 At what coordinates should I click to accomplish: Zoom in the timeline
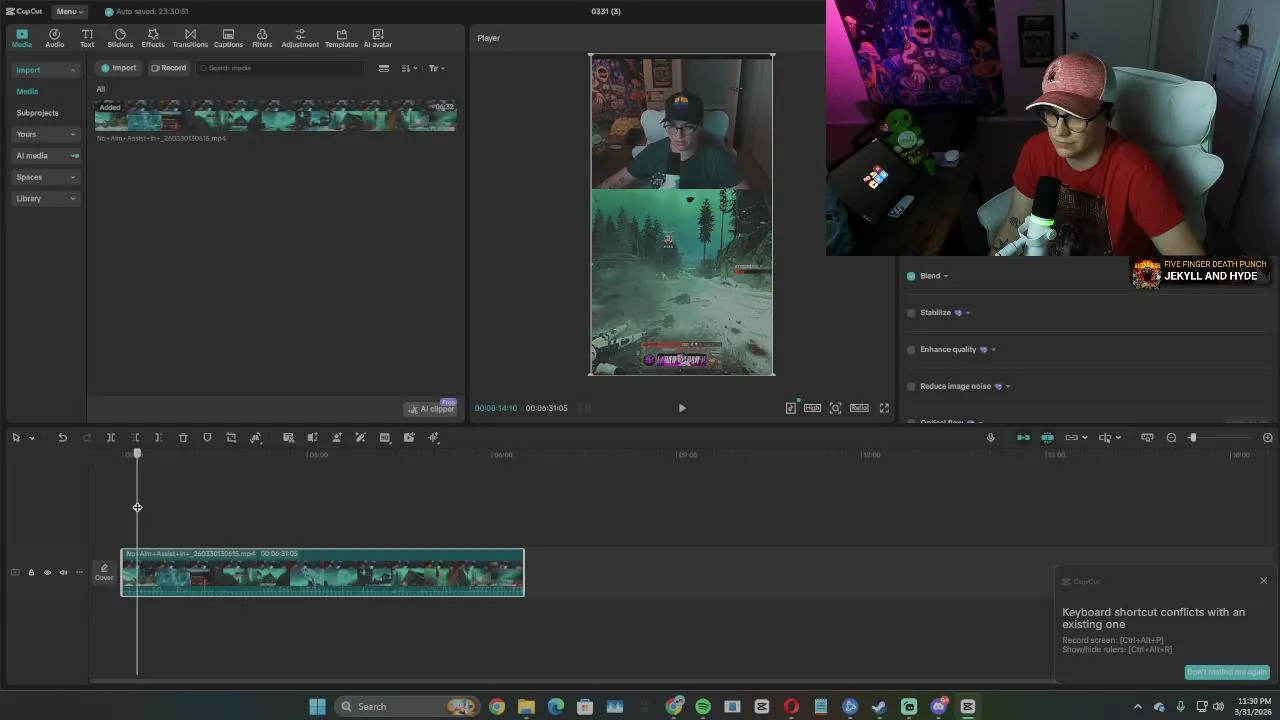[1268, 438]
